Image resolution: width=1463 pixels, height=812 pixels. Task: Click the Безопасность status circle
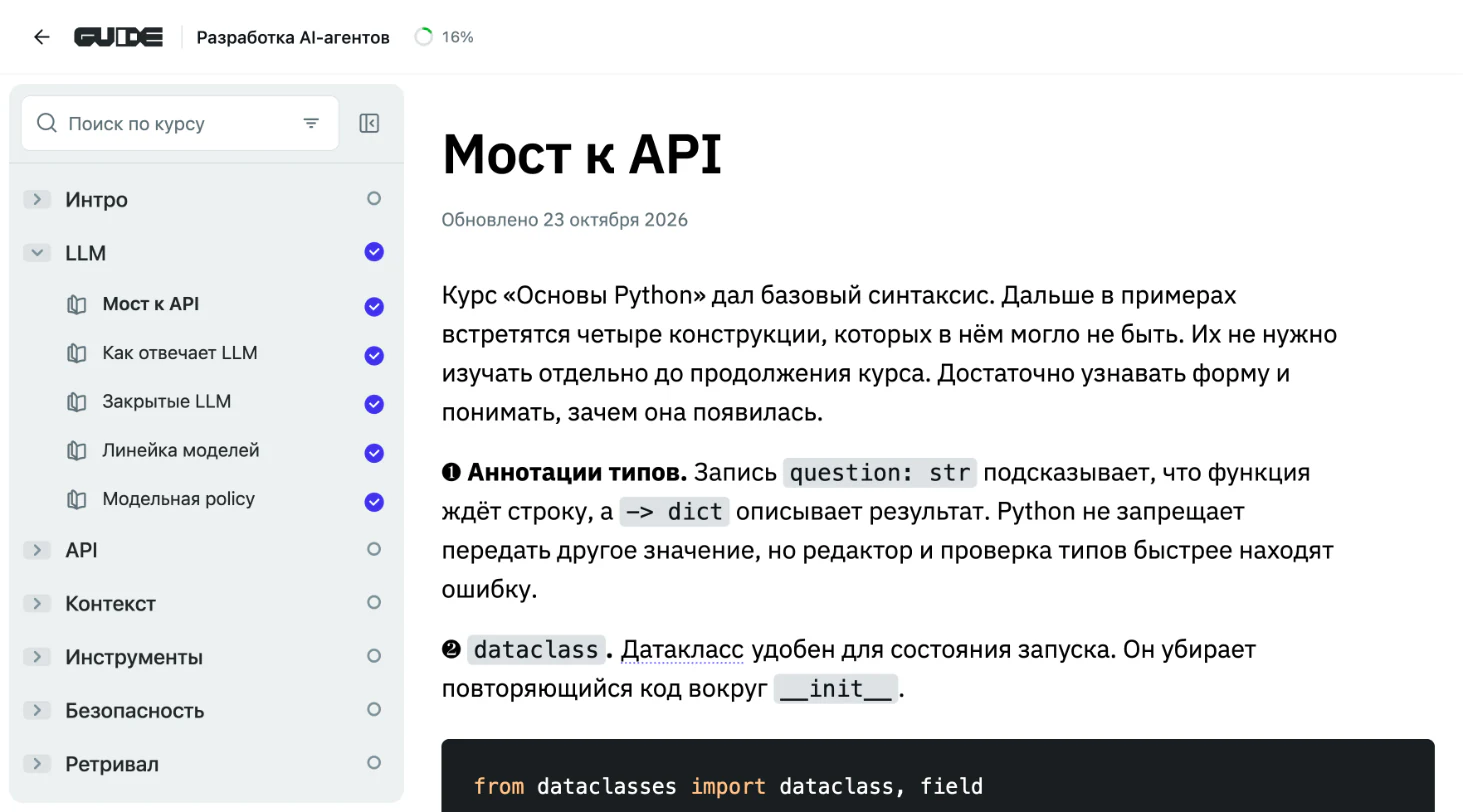point(374,709)
